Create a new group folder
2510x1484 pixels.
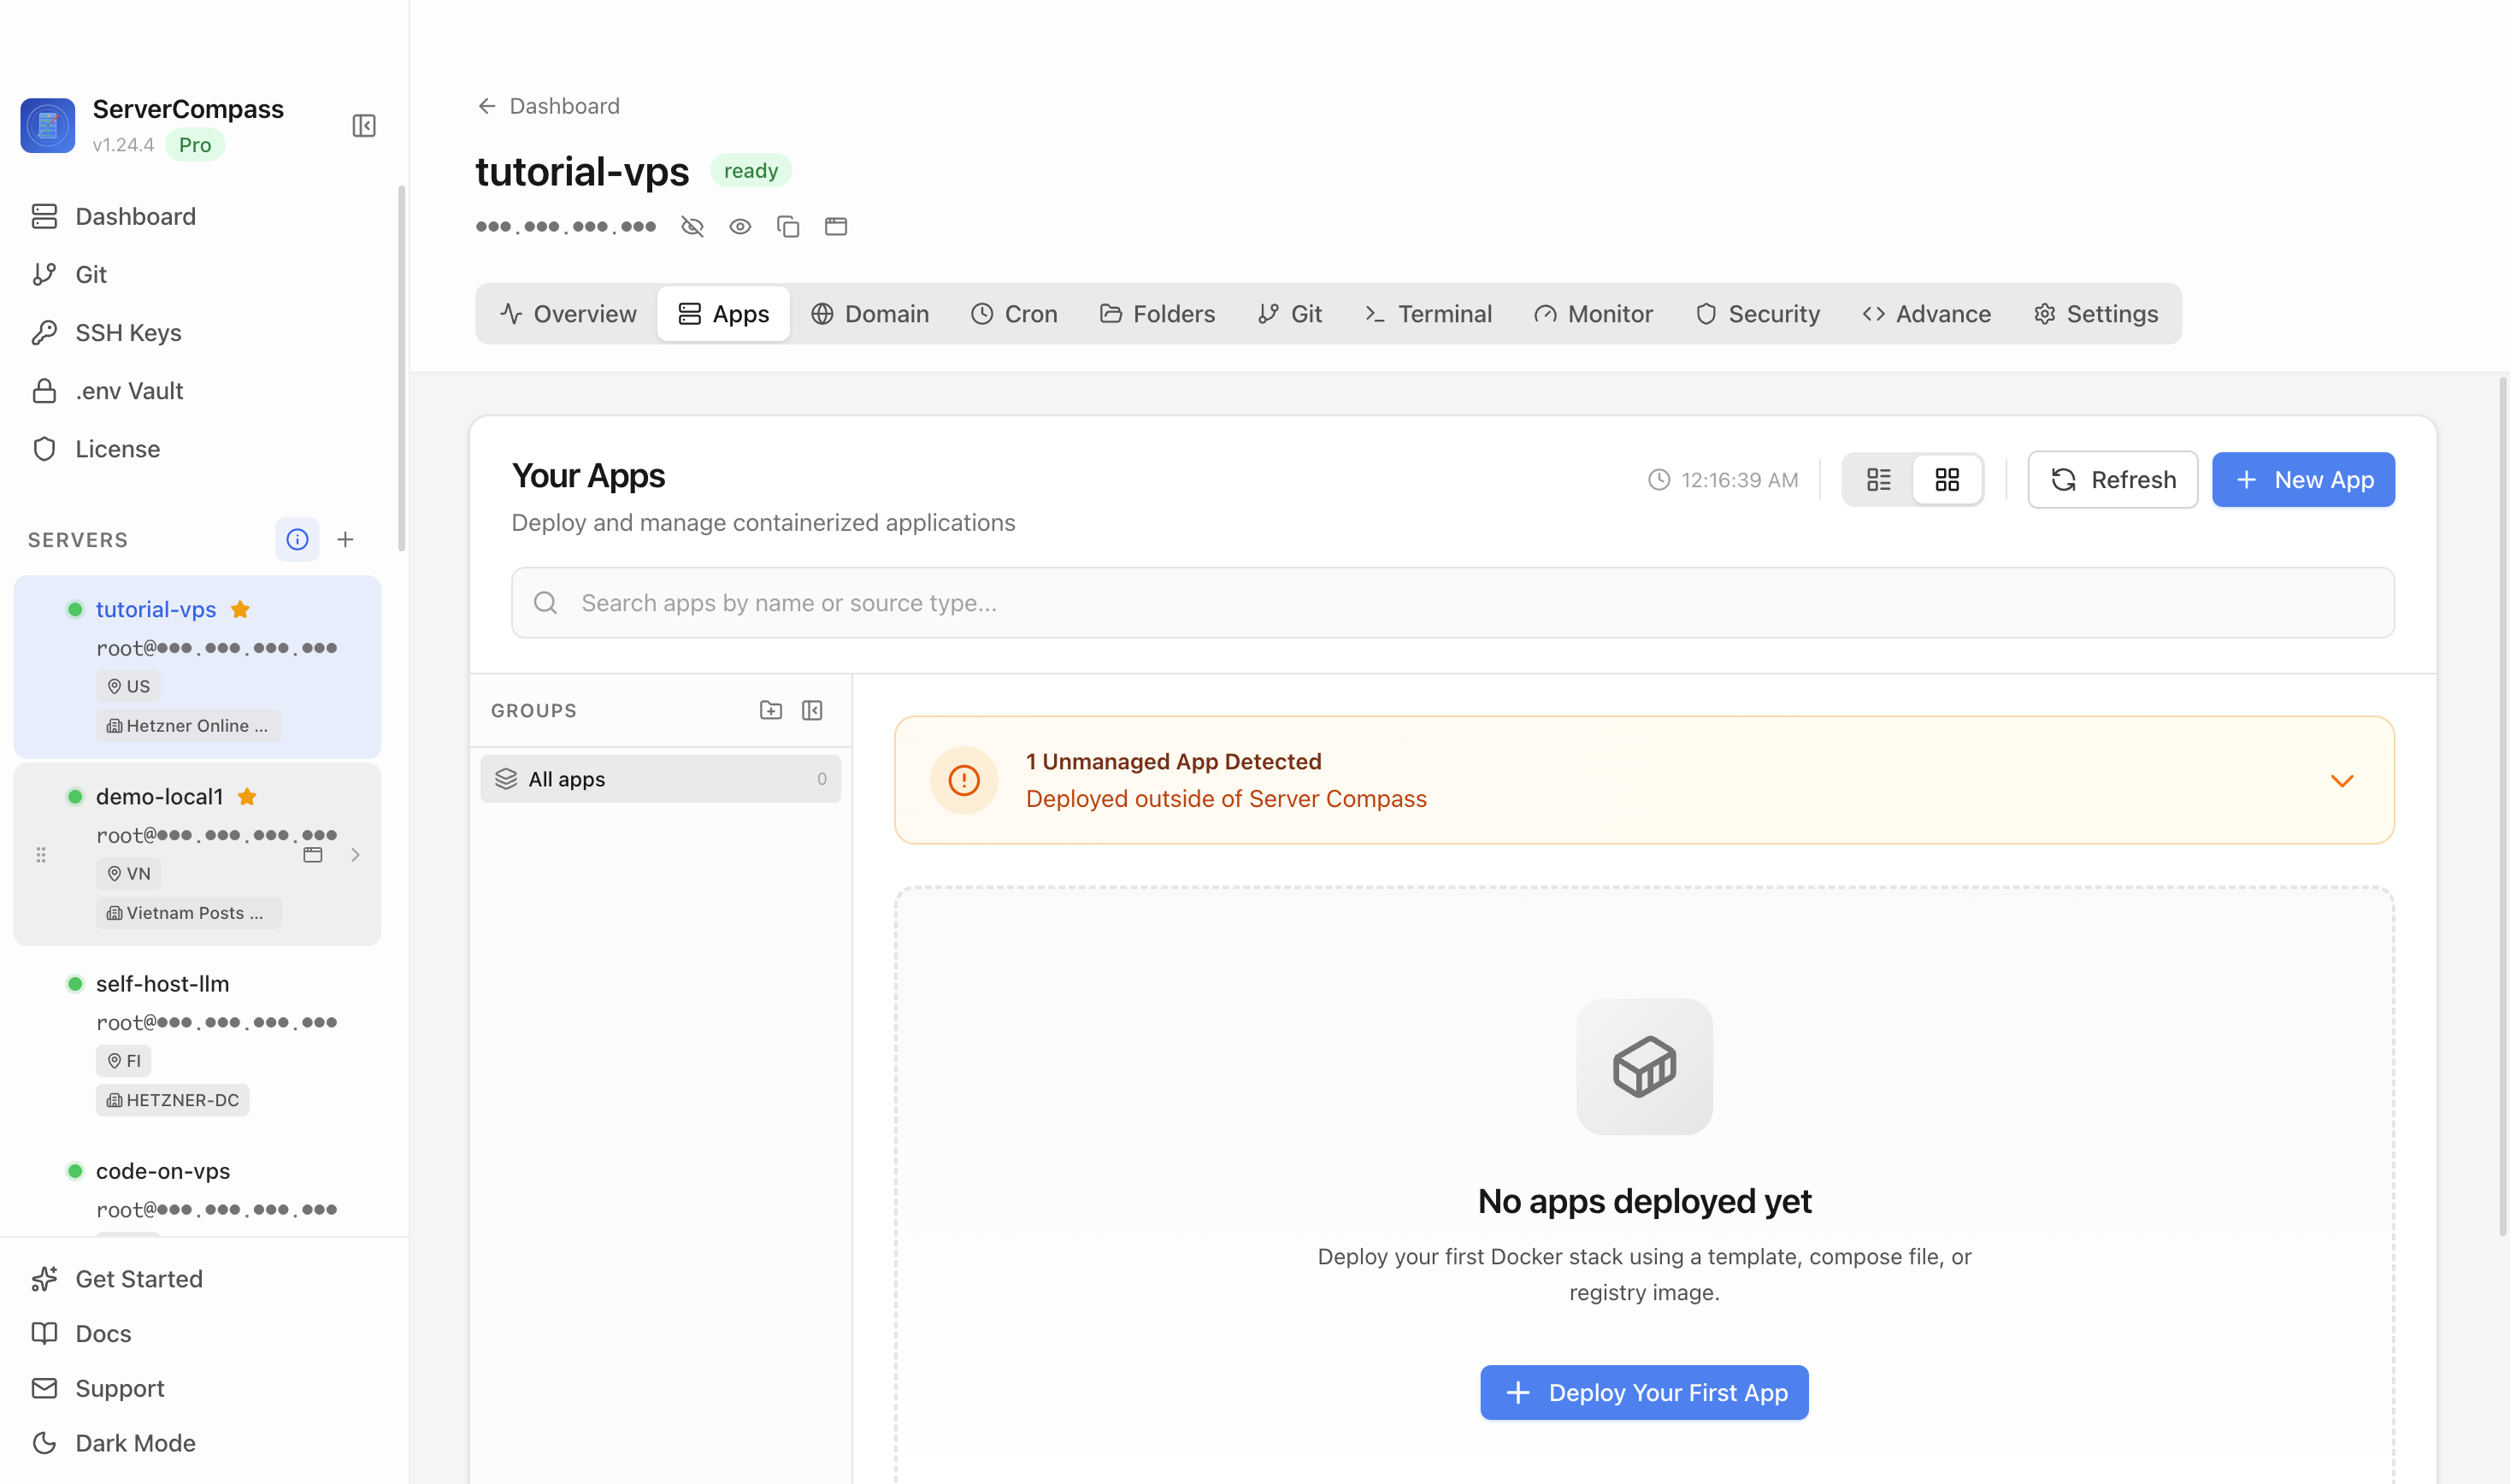tap(771, 711)
